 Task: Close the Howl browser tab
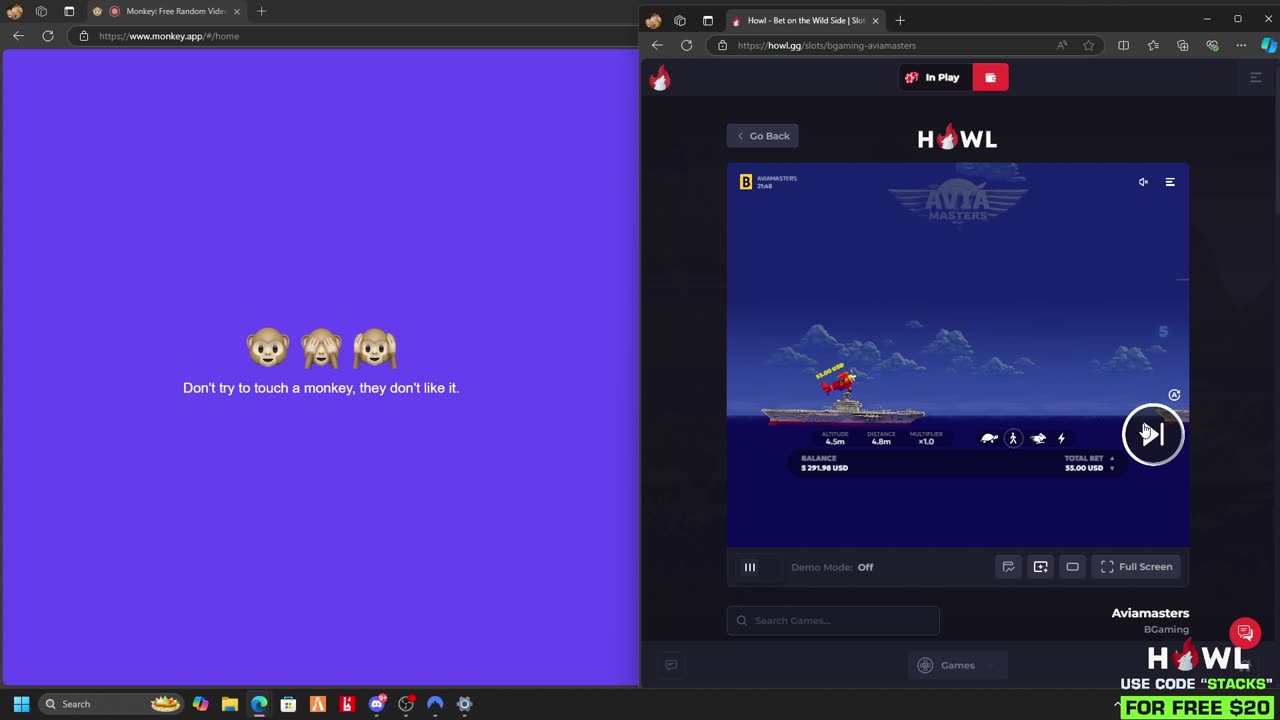point(875,20)
